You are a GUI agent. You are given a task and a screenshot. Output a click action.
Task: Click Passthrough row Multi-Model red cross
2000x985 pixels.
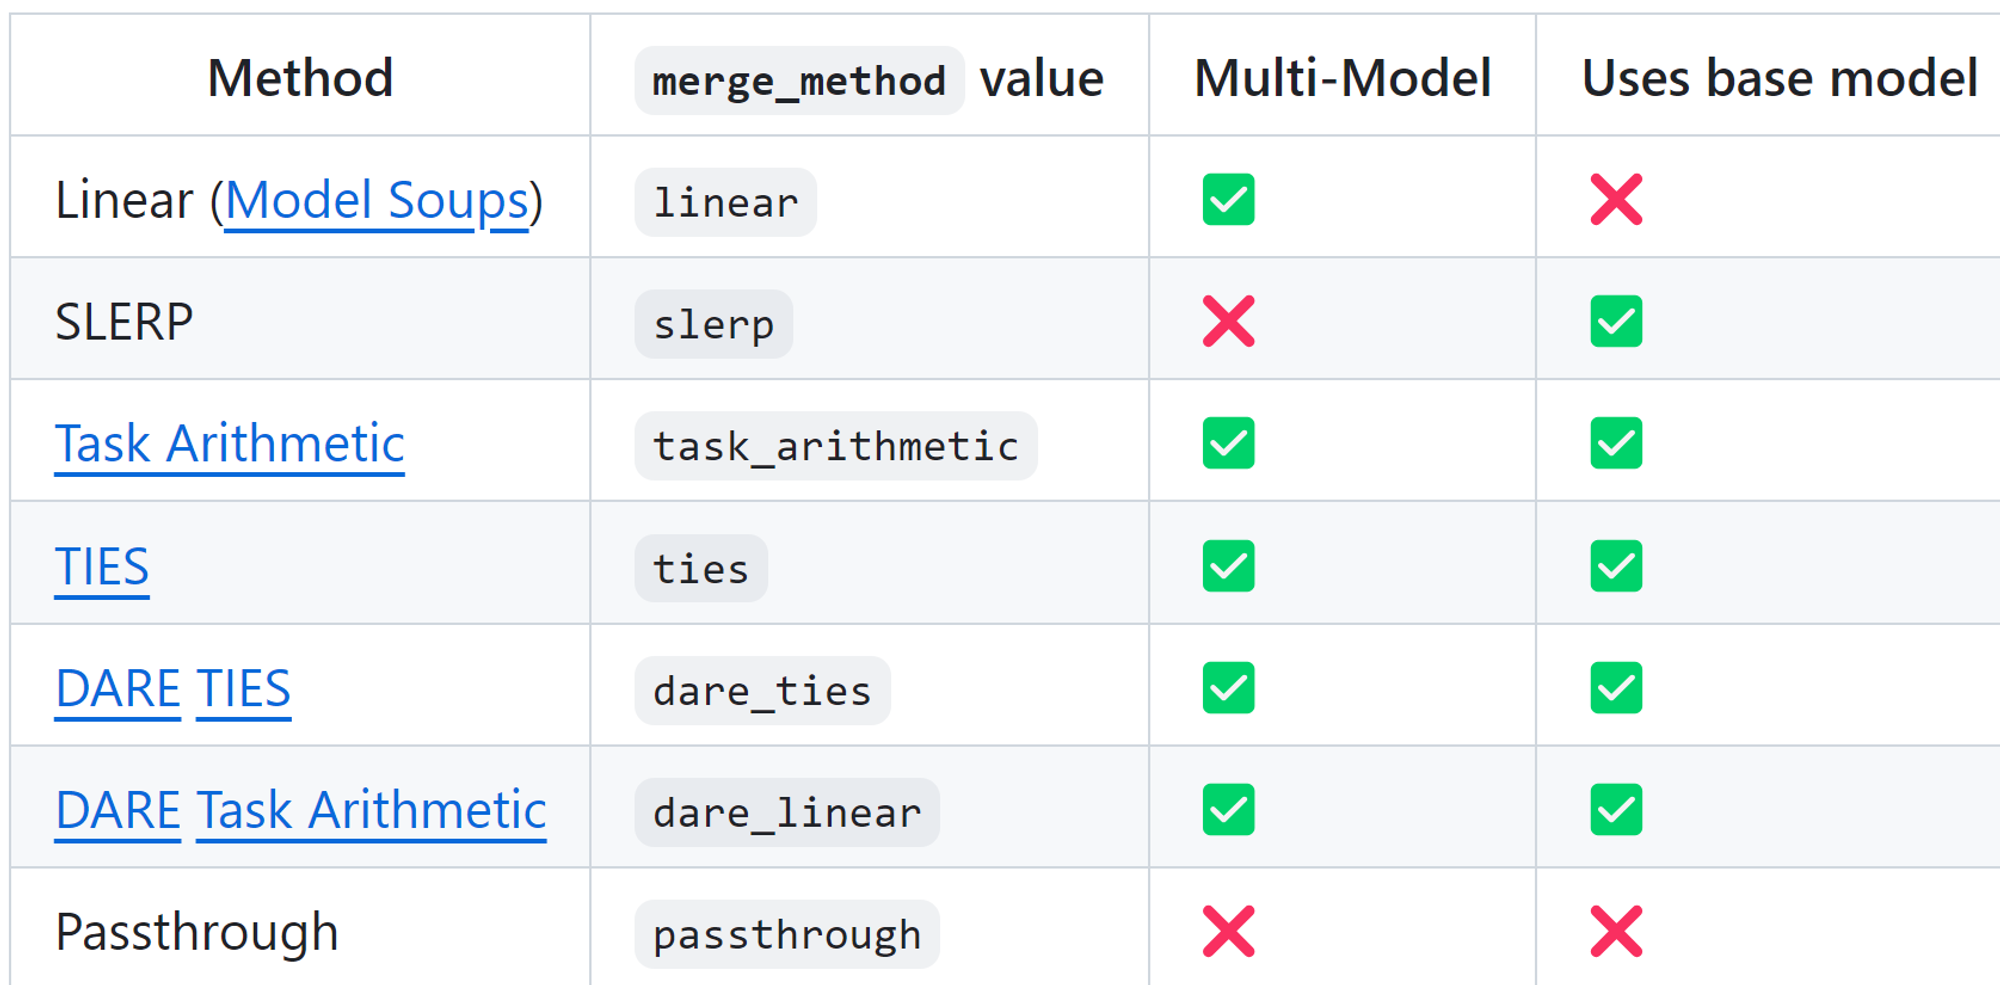pyautogui.click(x=1228, y=932)
